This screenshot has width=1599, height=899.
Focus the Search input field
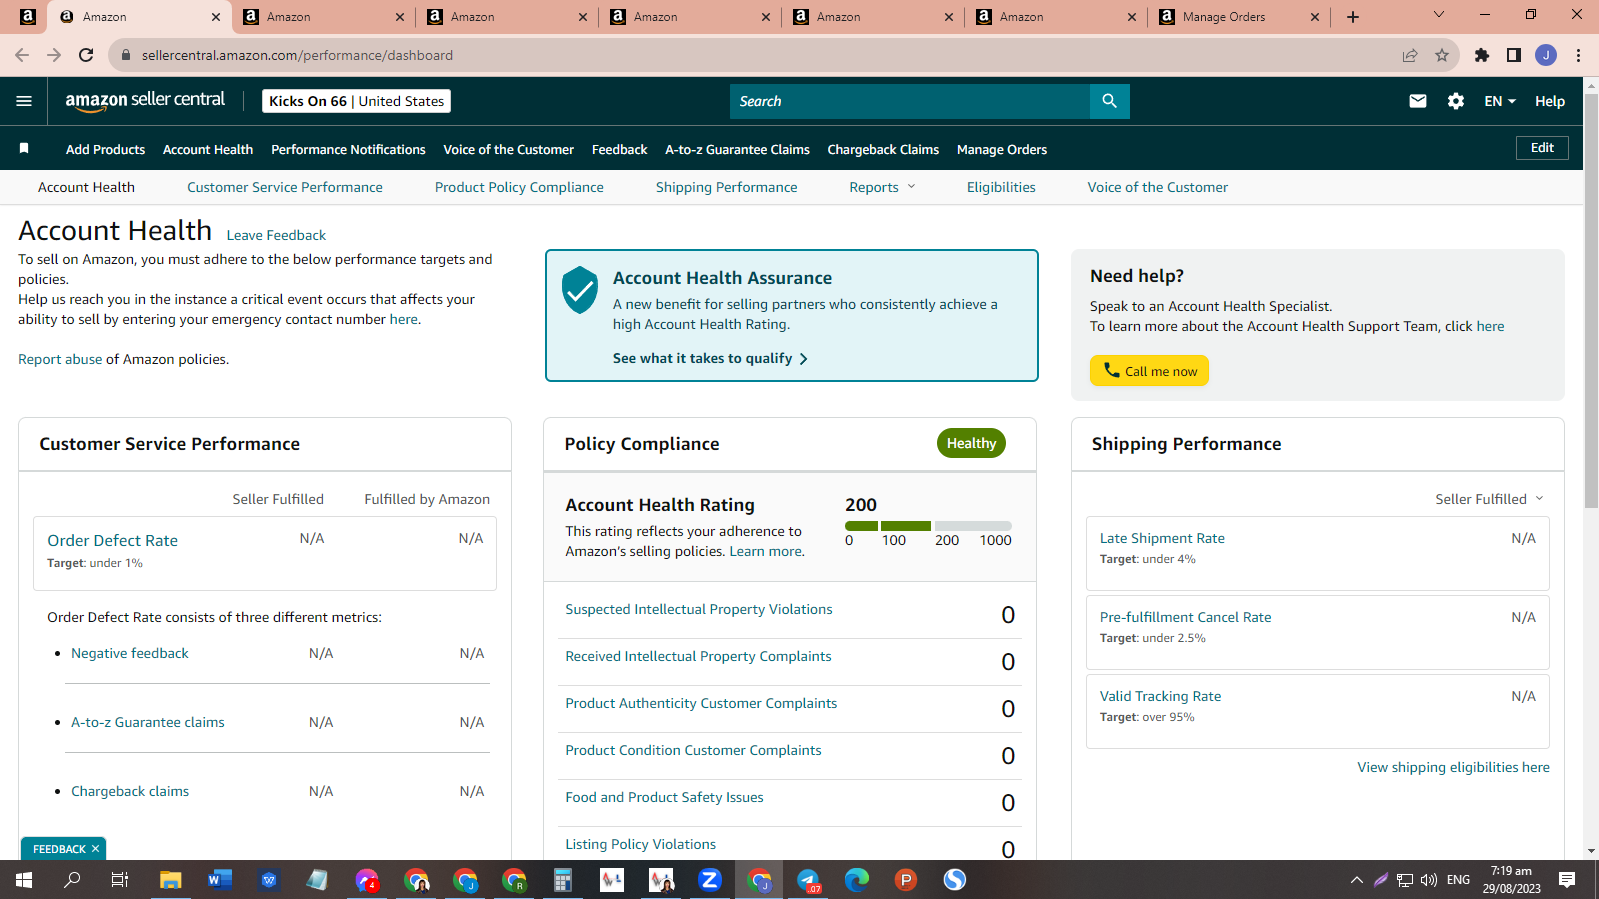point(910,101)
